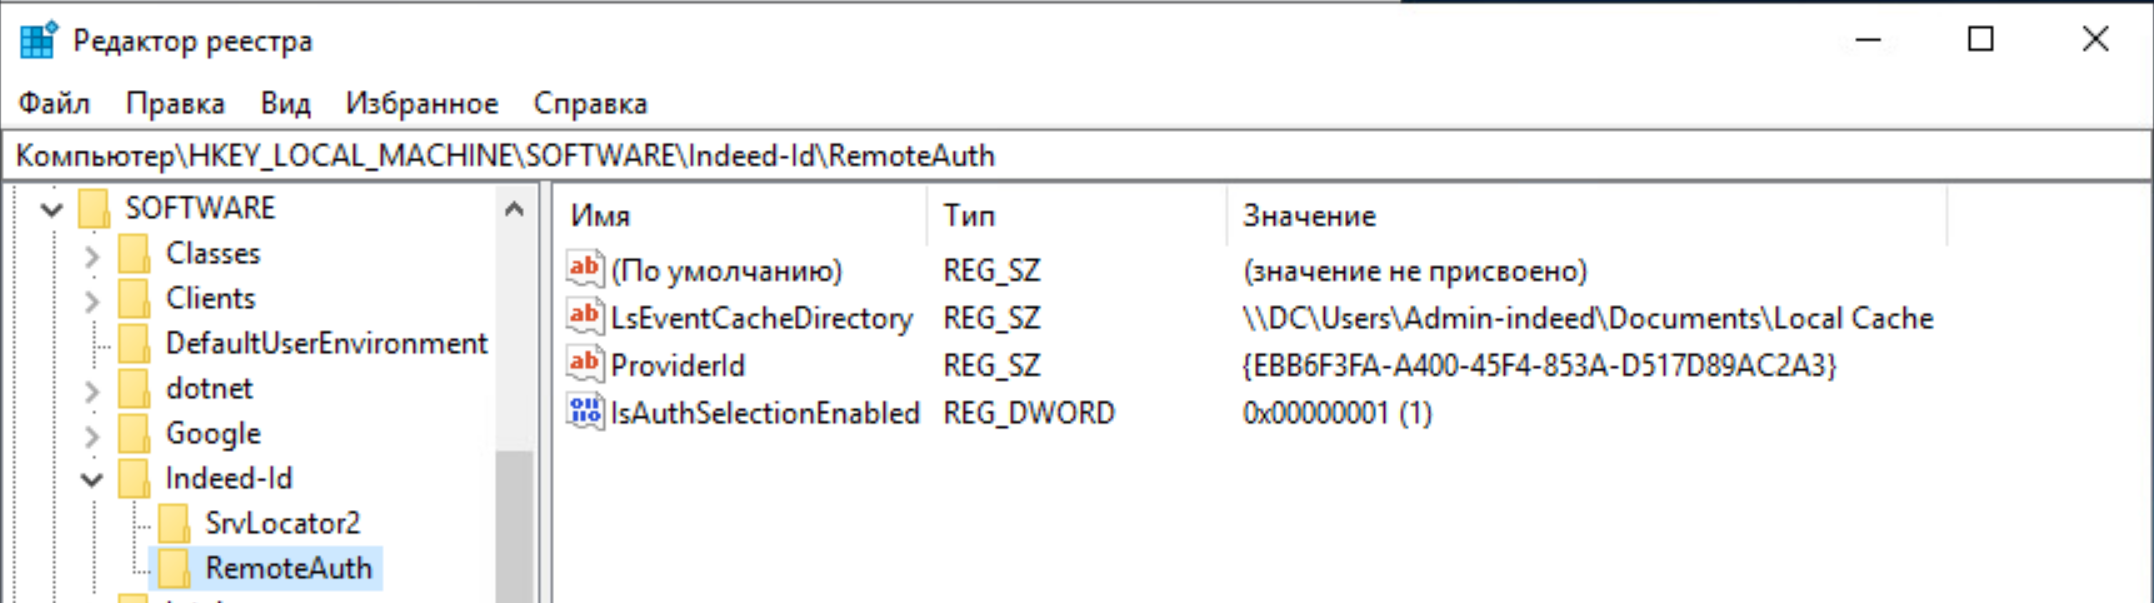Click the Registry Editor app icon in title bar
The height and width of the screenshot is (603, 2154).
tap(38, 41)
